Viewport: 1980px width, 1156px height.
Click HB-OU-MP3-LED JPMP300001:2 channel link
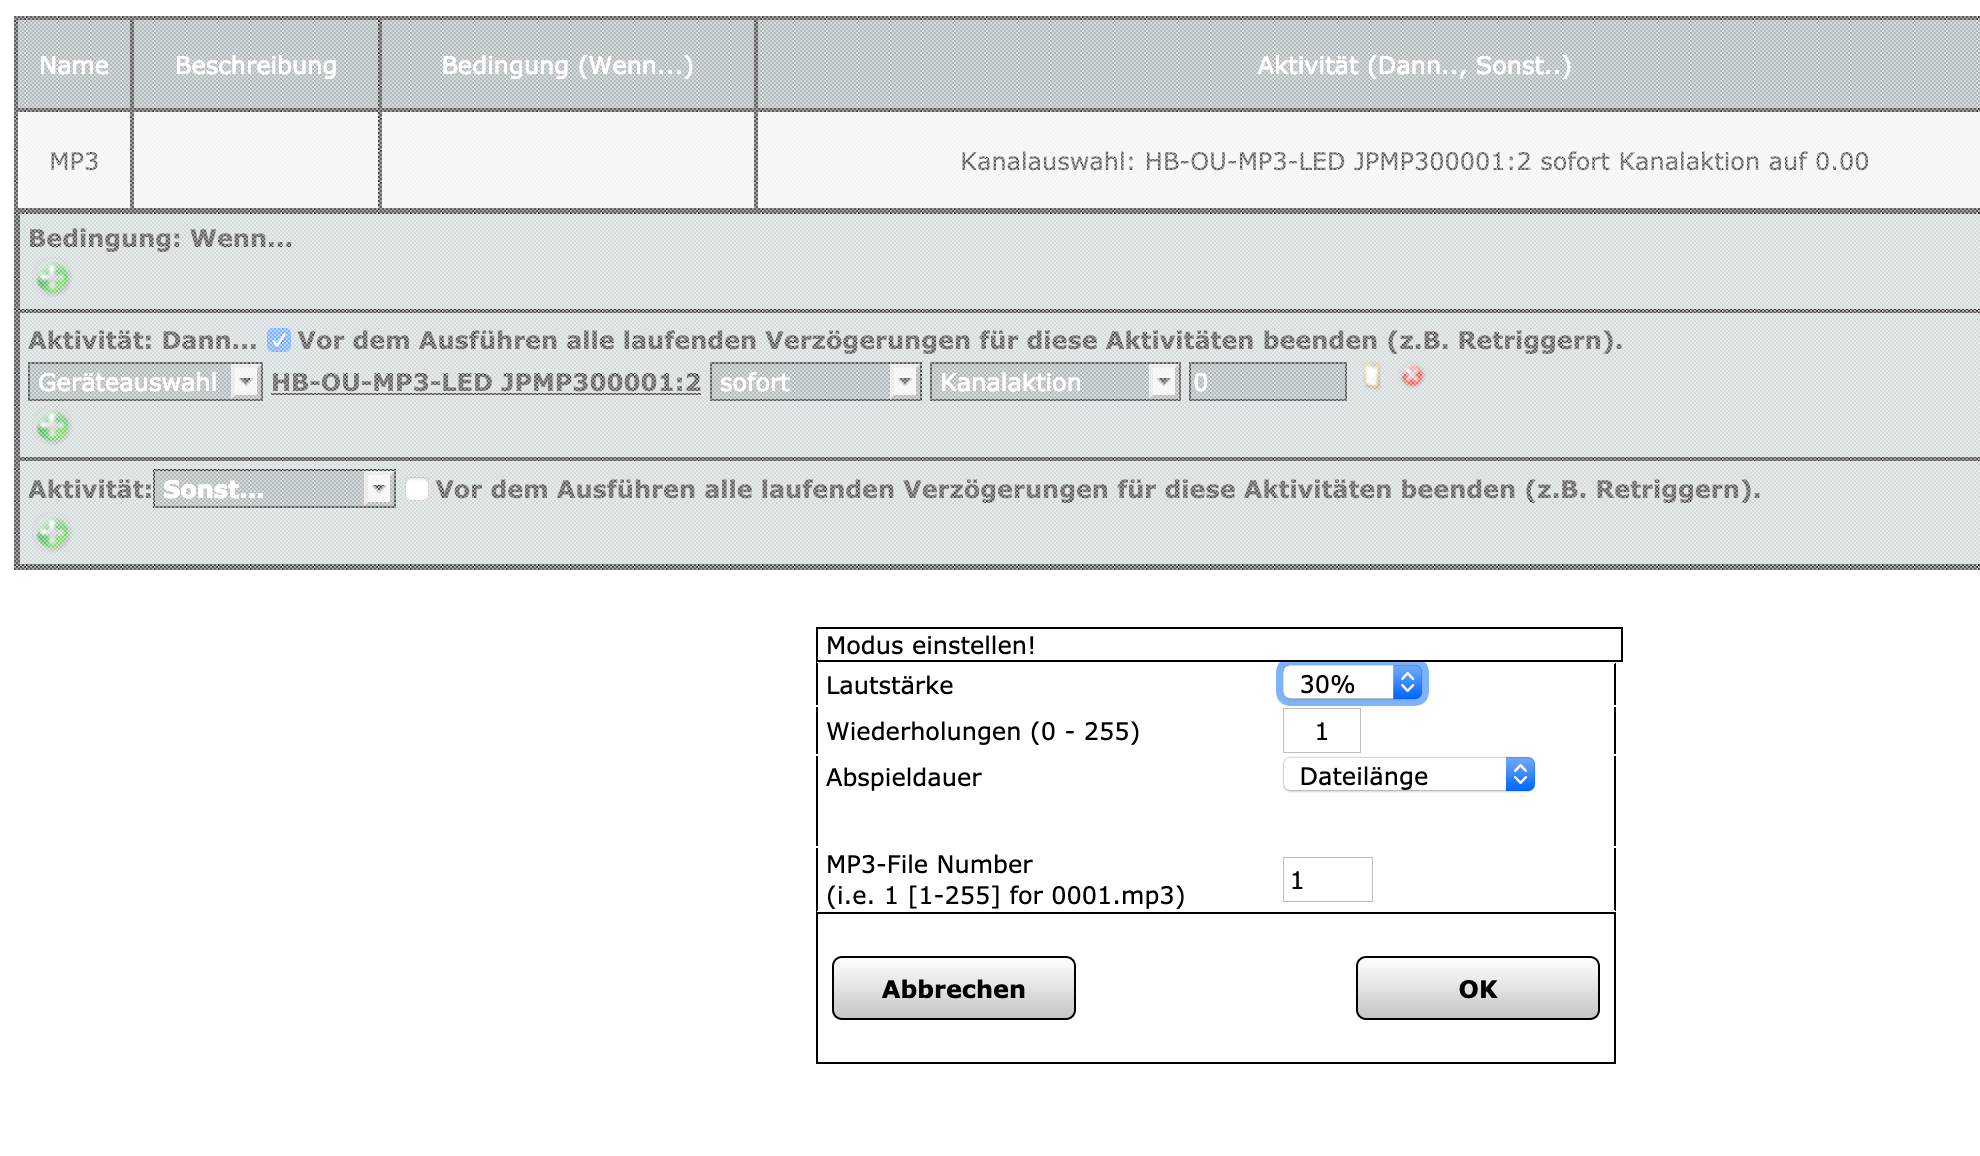(486, 382)
